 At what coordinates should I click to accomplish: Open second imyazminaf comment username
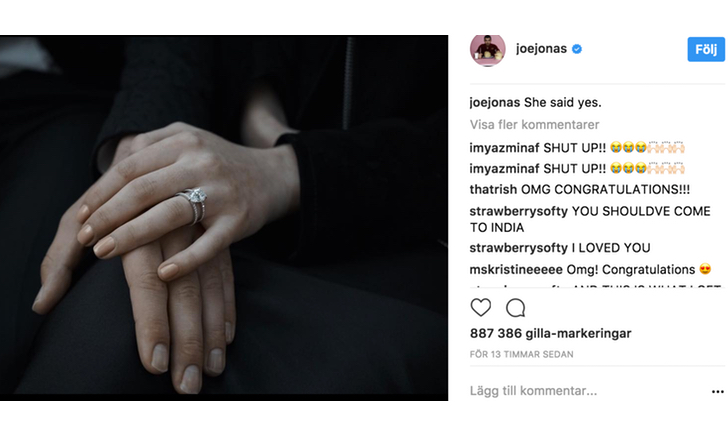(504, 169)
